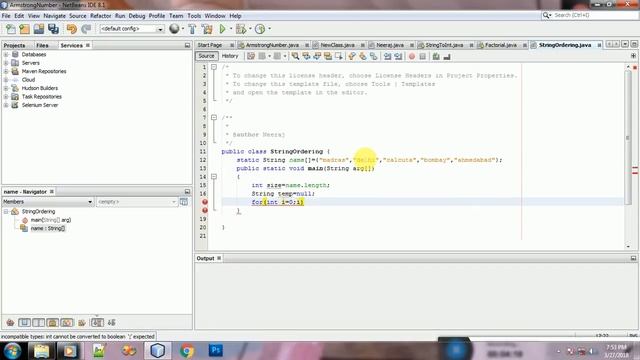
Task: Open the Debug Project dropdown arrow
Action: 250,29
